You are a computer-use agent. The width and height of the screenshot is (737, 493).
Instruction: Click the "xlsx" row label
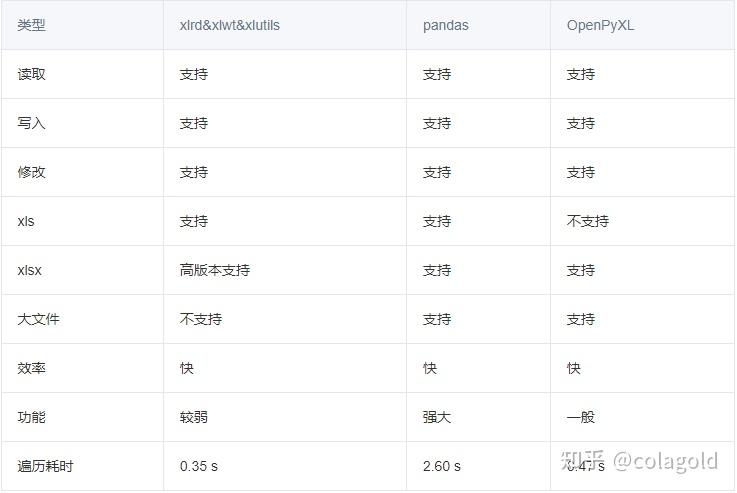pos(29,270)
